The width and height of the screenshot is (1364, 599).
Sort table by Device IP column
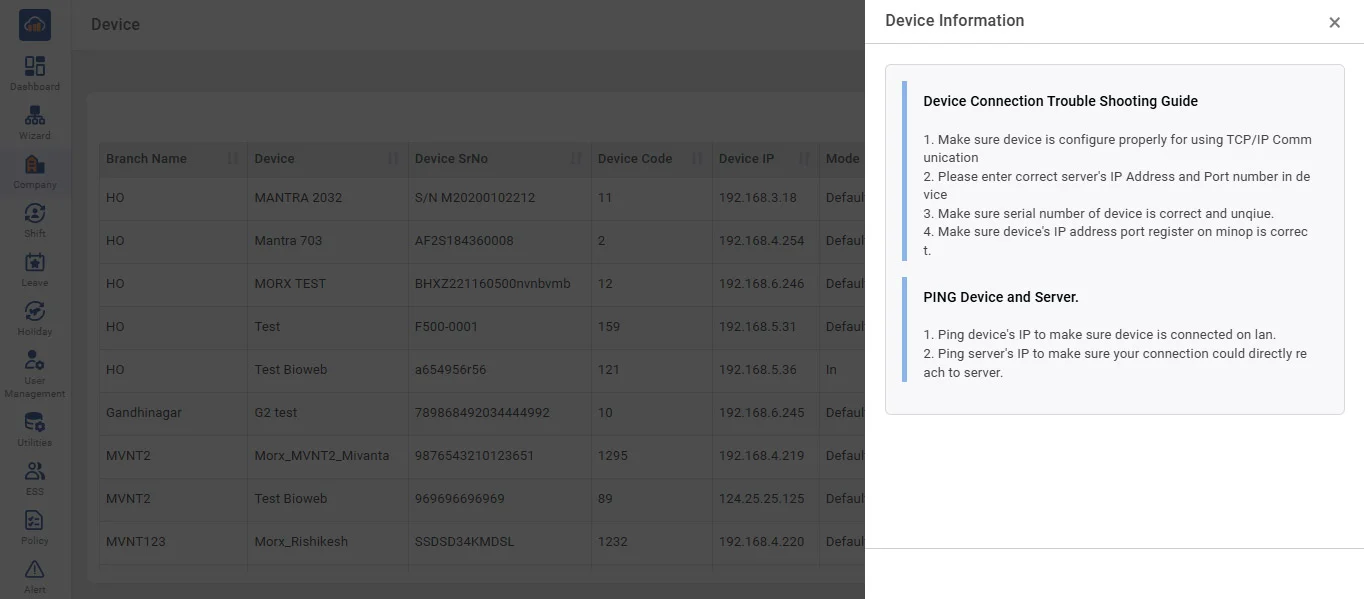(x=803, y=159)
